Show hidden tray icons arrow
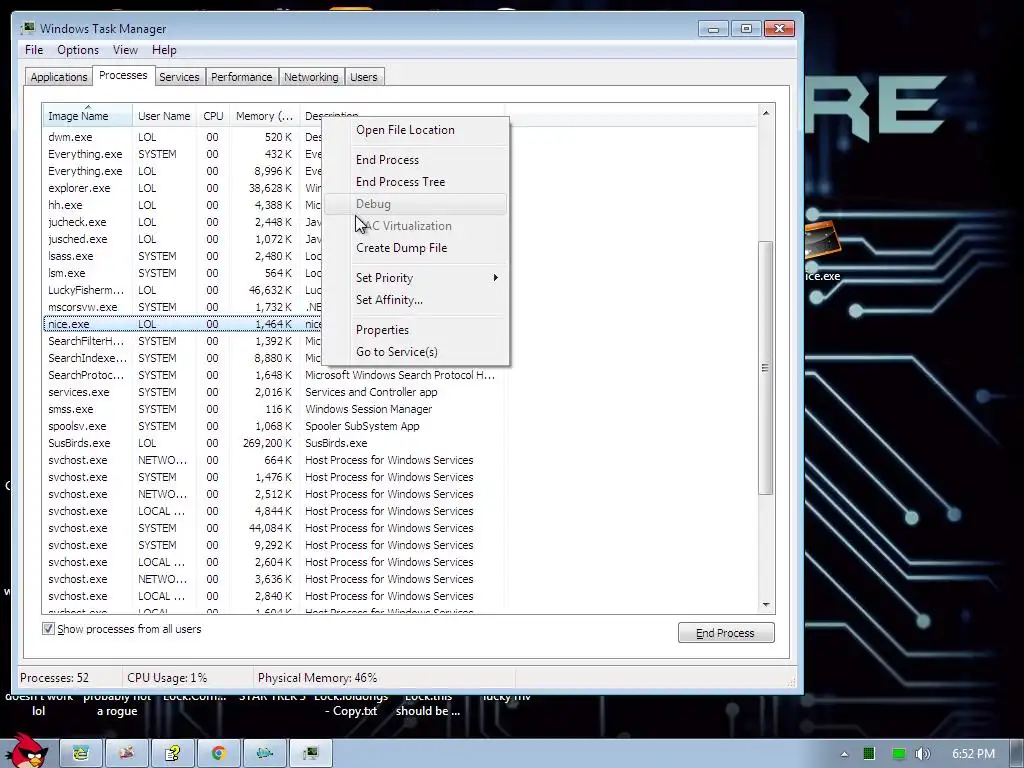1024x768 pixels. click(x=844, y=754)
